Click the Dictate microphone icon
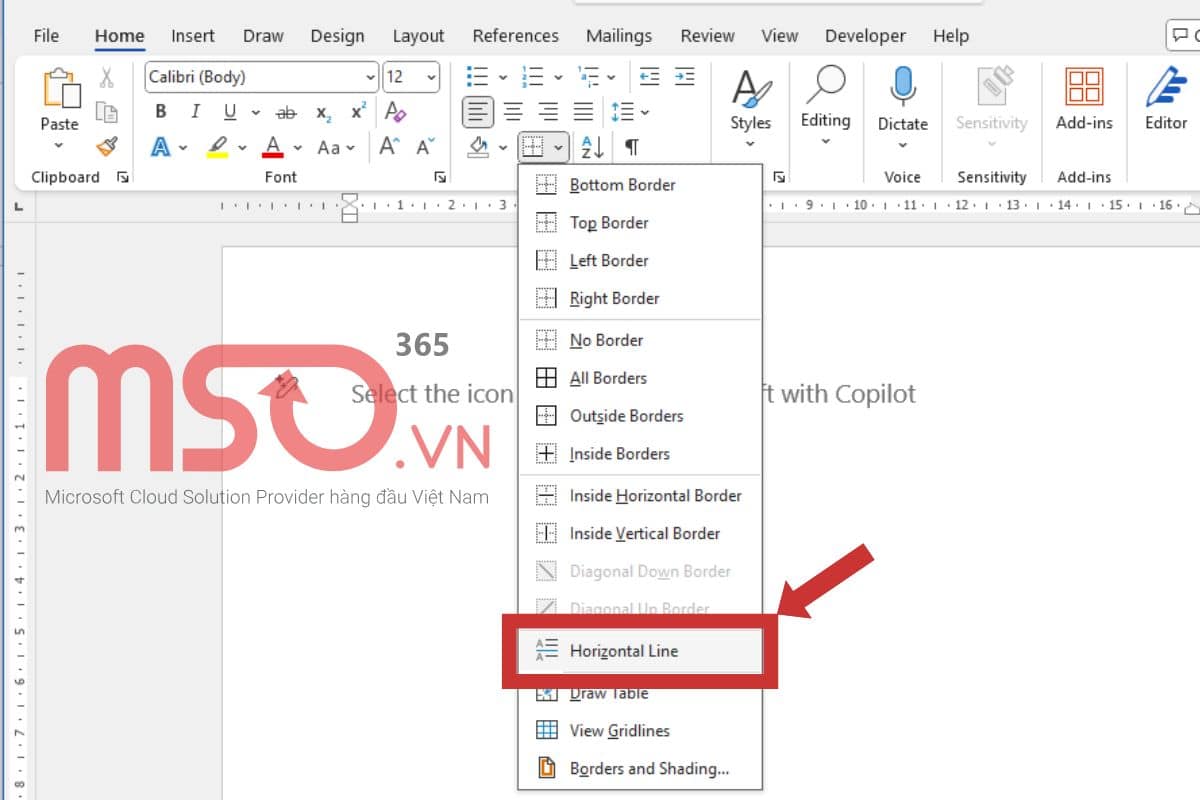Image resolution: width=1200 pixels, height=800 pixels. [x=902, y=87]
